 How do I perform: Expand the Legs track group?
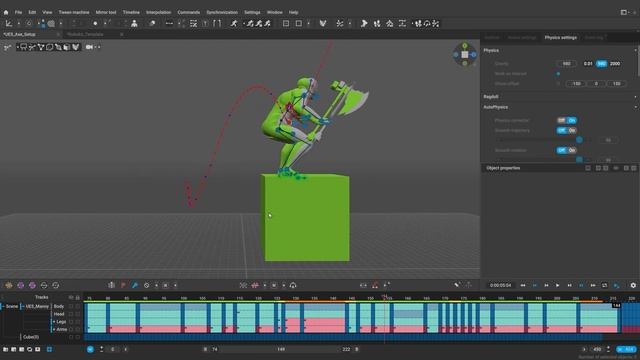click(53, 322)
